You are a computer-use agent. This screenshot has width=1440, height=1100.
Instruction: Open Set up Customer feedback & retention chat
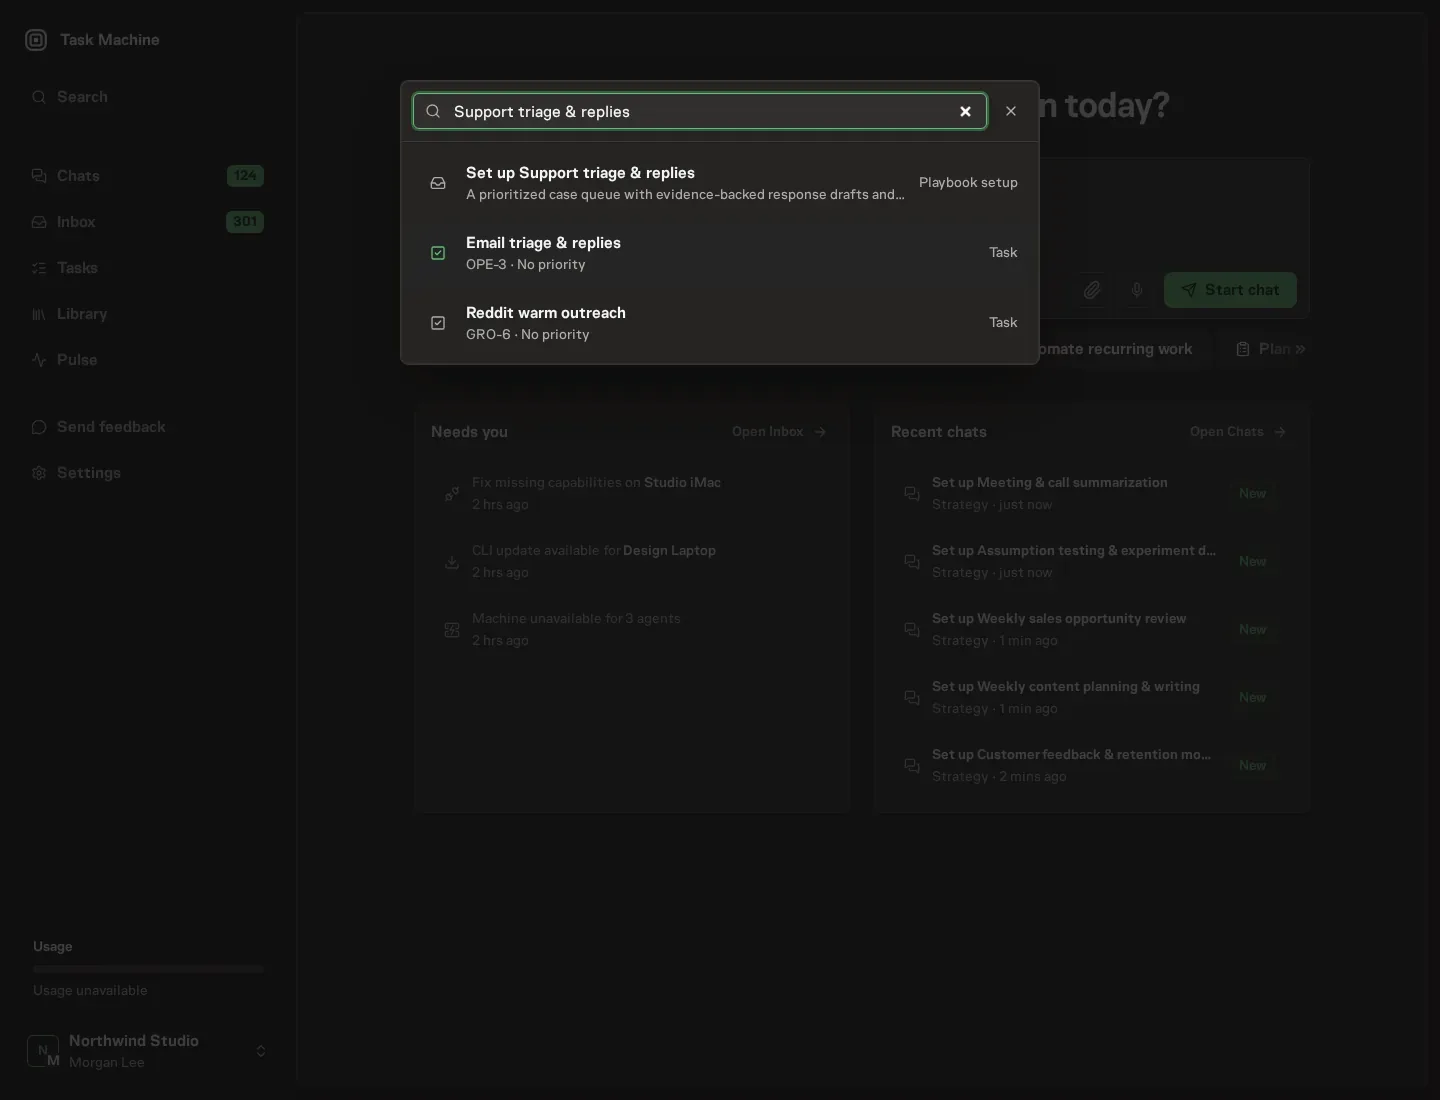[1092, 766]
